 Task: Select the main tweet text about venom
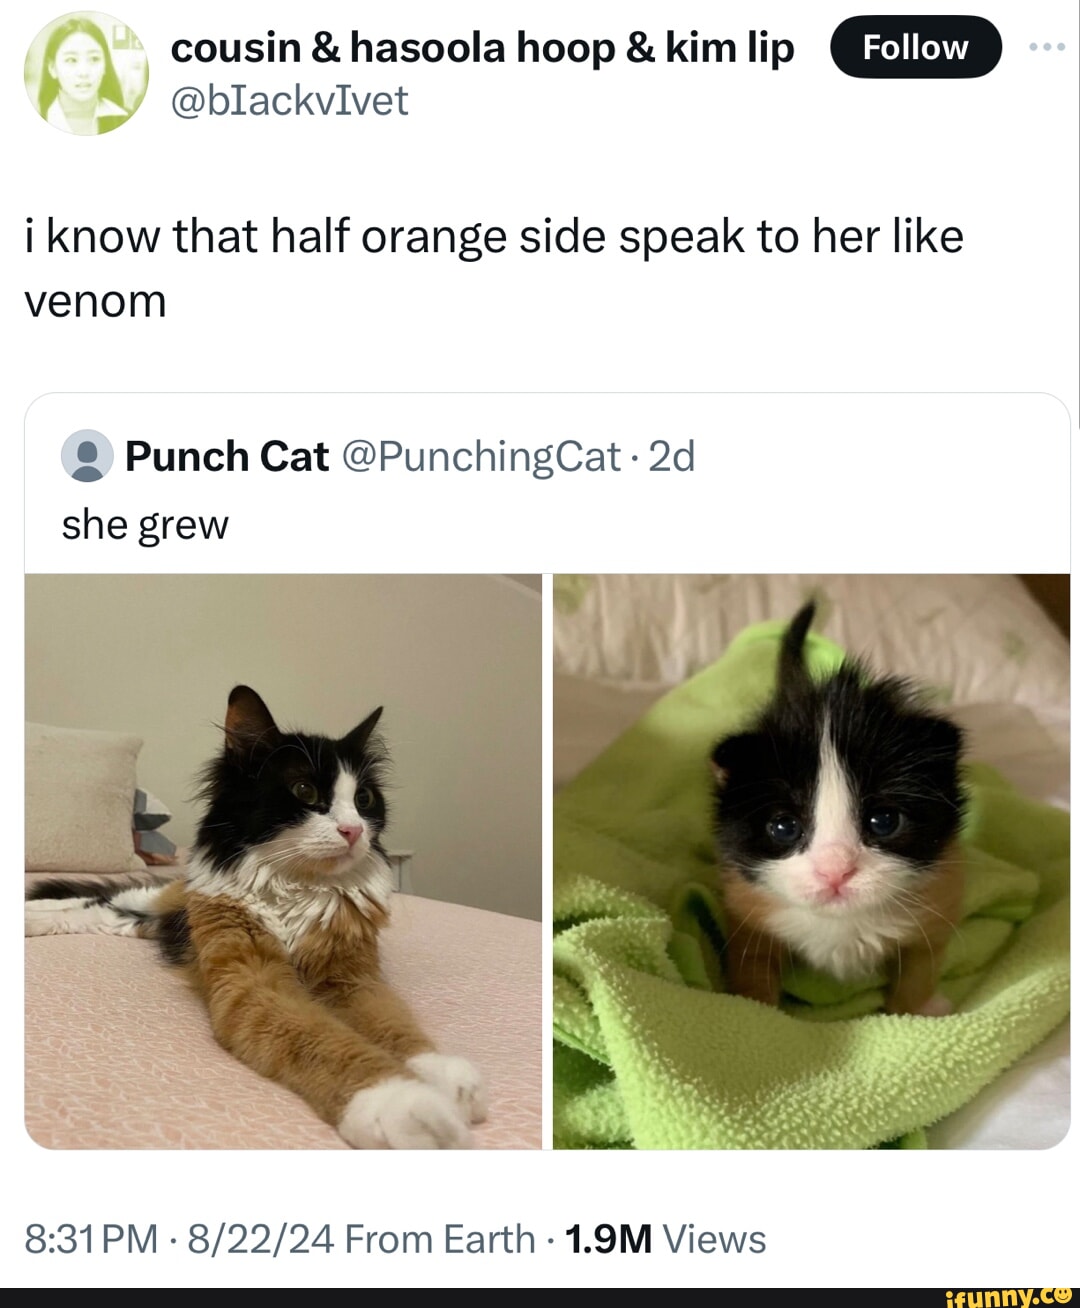coord(494,268)
